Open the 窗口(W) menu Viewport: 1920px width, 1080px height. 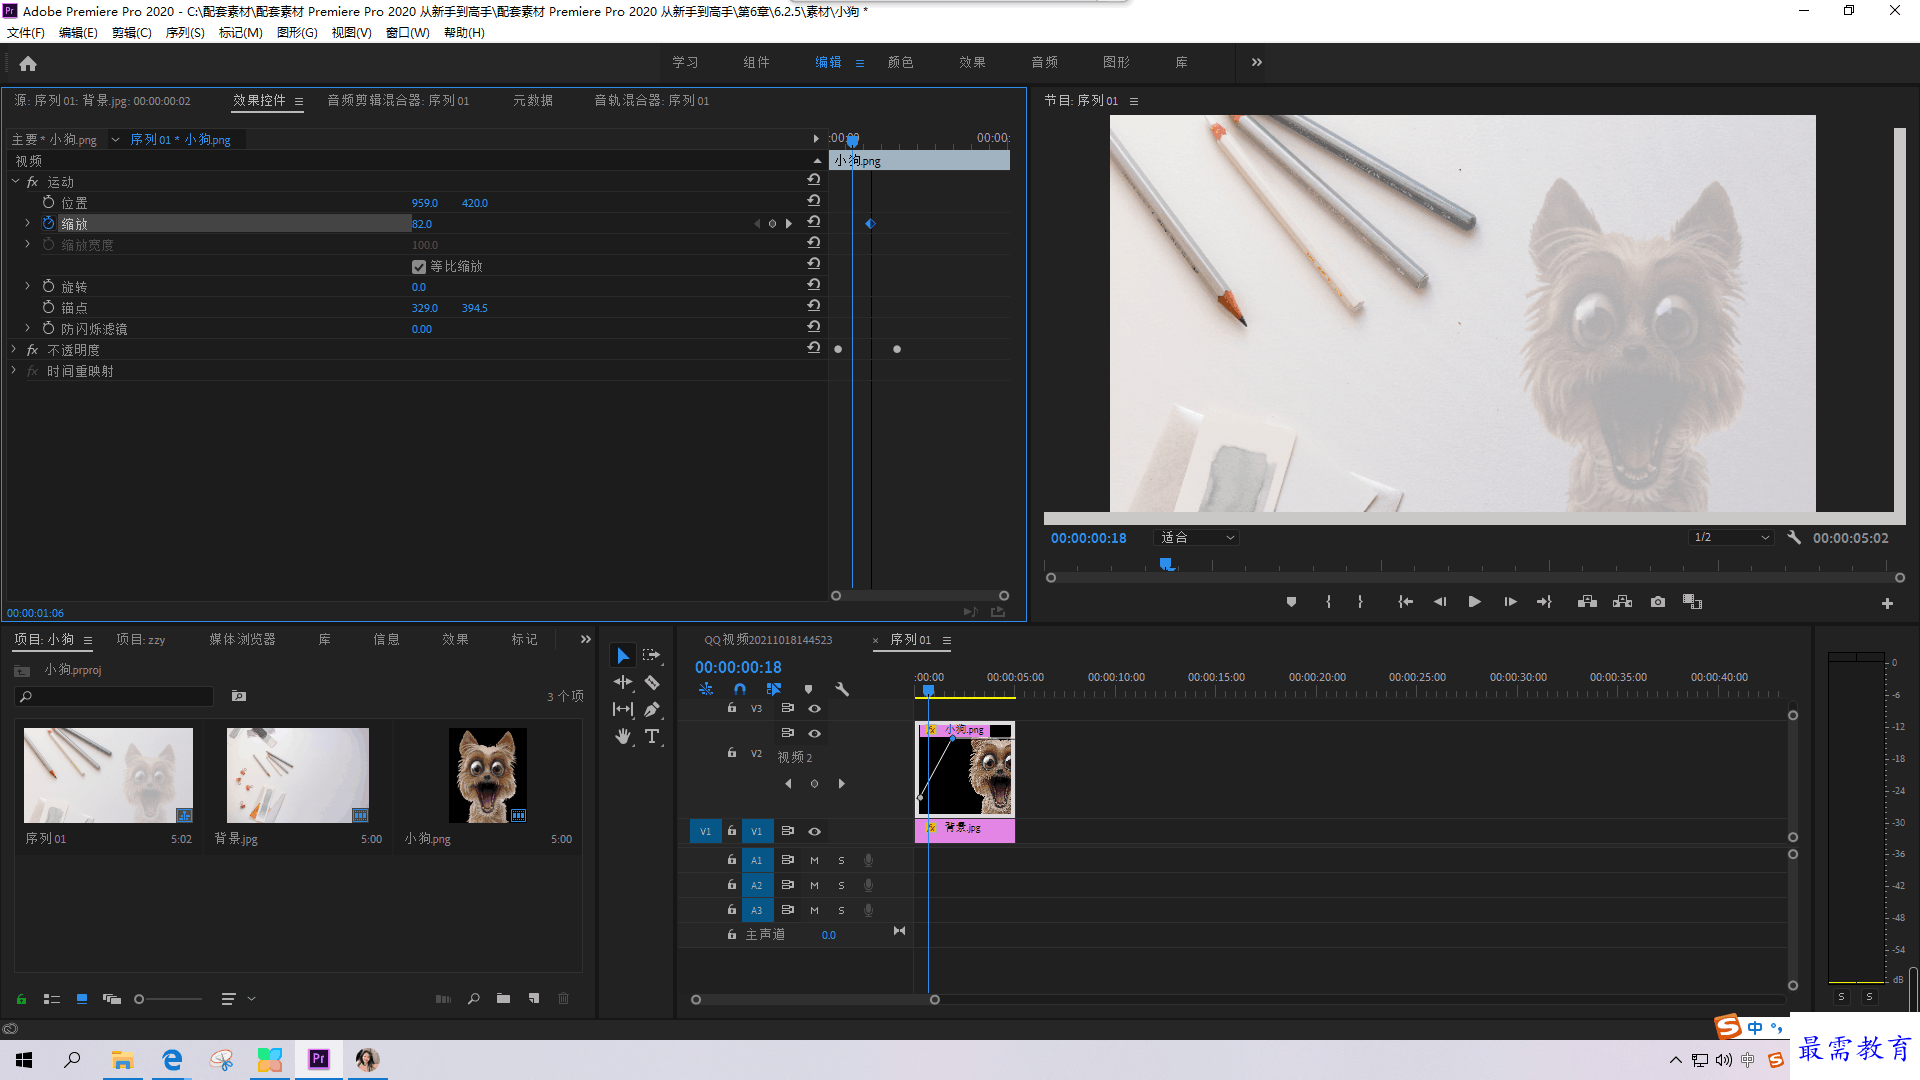click(407, 32)
